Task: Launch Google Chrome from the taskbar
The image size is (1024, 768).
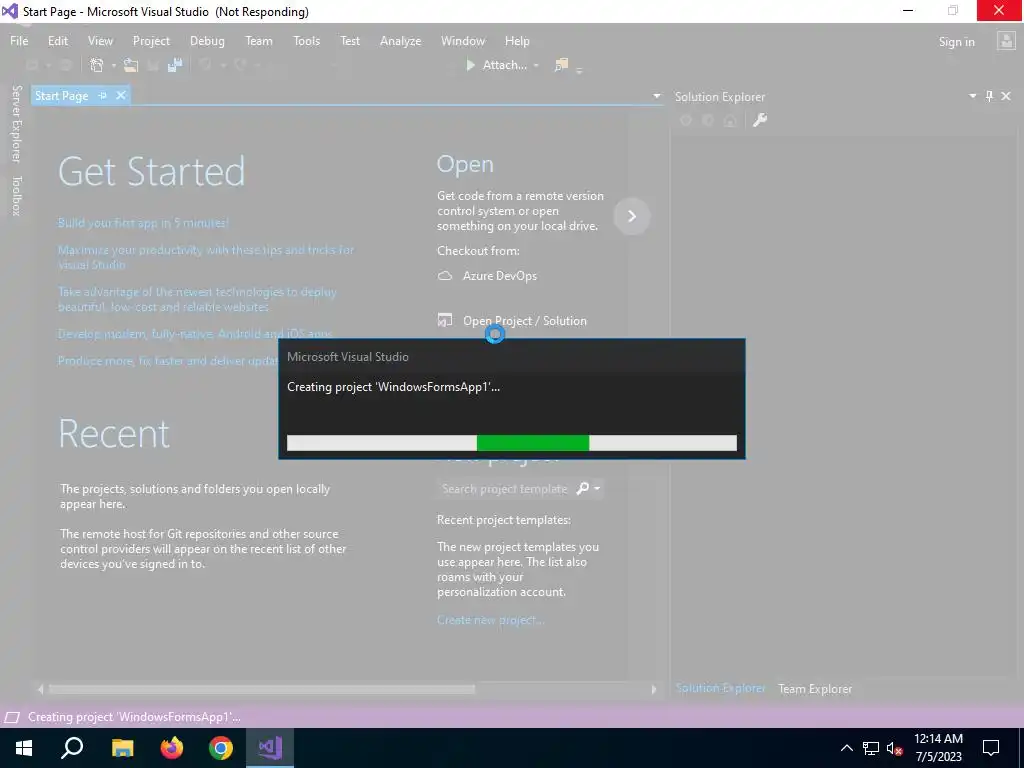Action: point(221,748)
